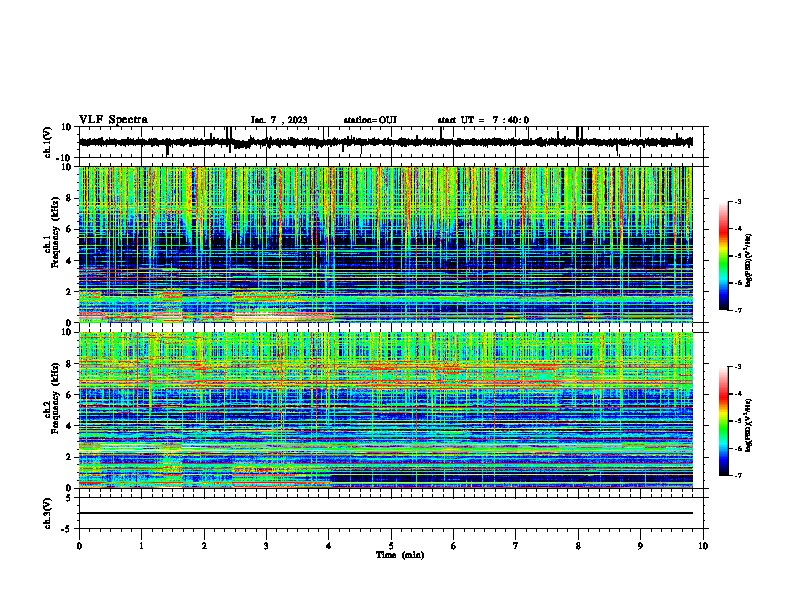Click the "VLF Spectra" plot title
This screenshot has height=612, width=792.
[113, 120]
